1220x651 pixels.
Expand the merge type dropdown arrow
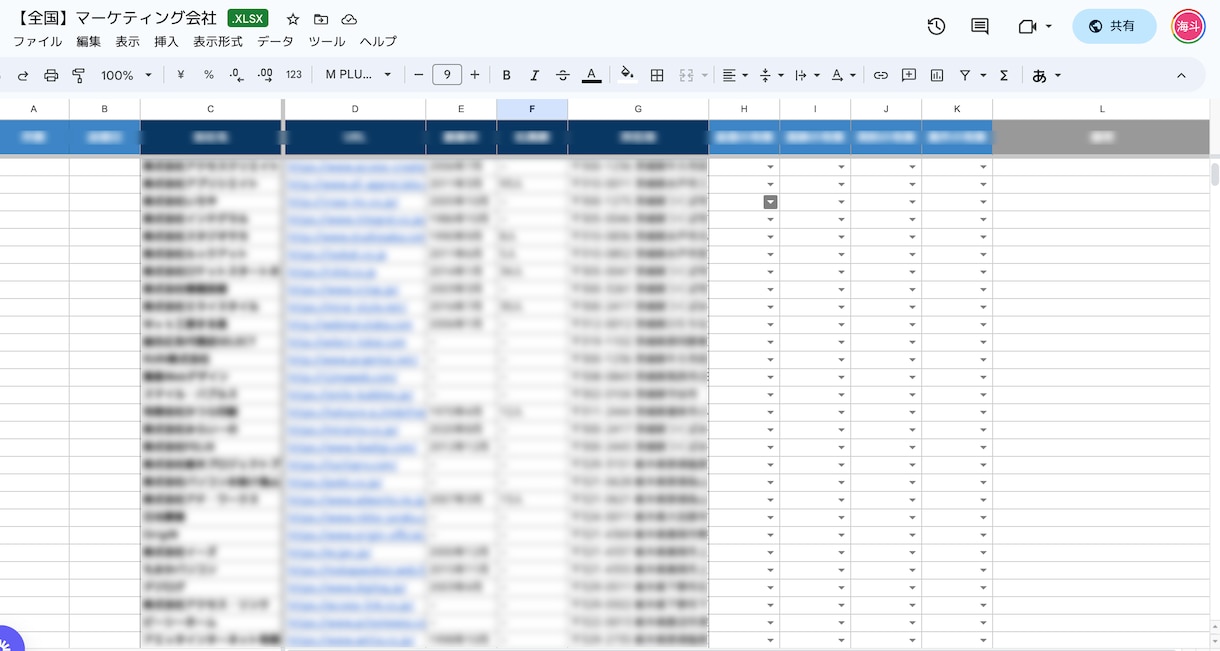pyautogui.click(x=705, y=75)
